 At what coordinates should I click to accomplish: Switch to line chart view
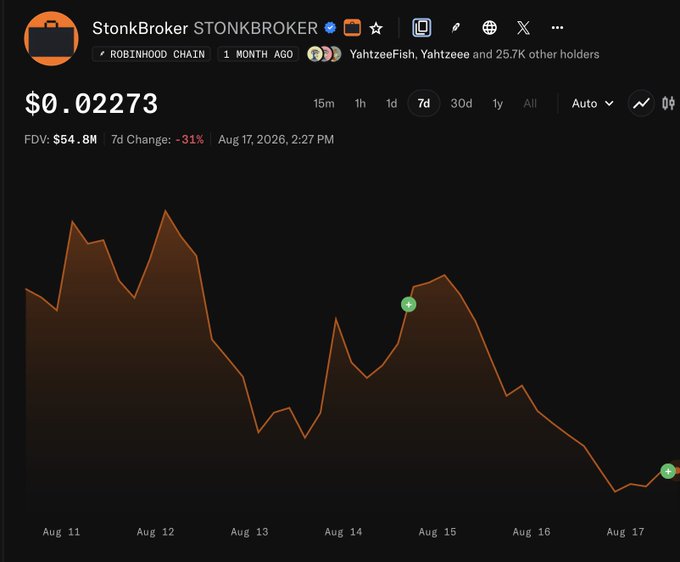click(641, 104)
